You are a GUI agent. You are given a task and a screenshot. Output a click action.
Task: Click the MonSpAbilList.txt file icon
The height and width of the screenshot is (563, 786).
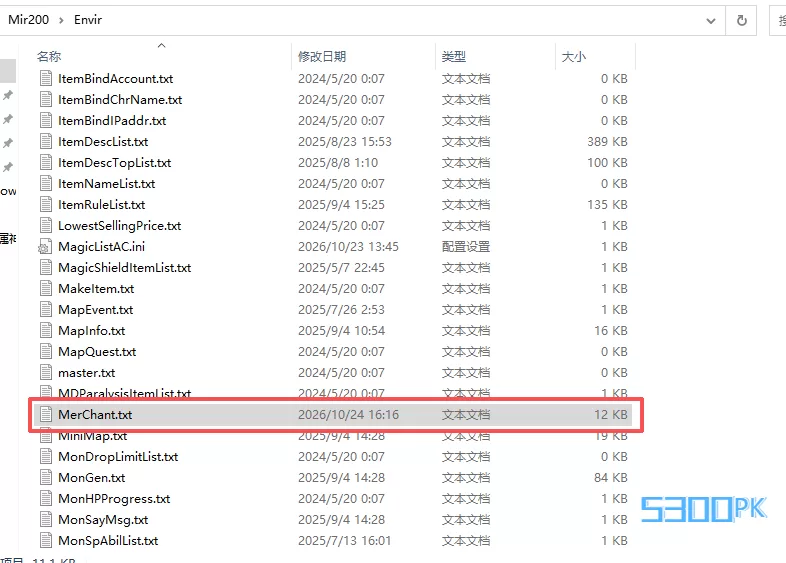[x=46, y=541]
